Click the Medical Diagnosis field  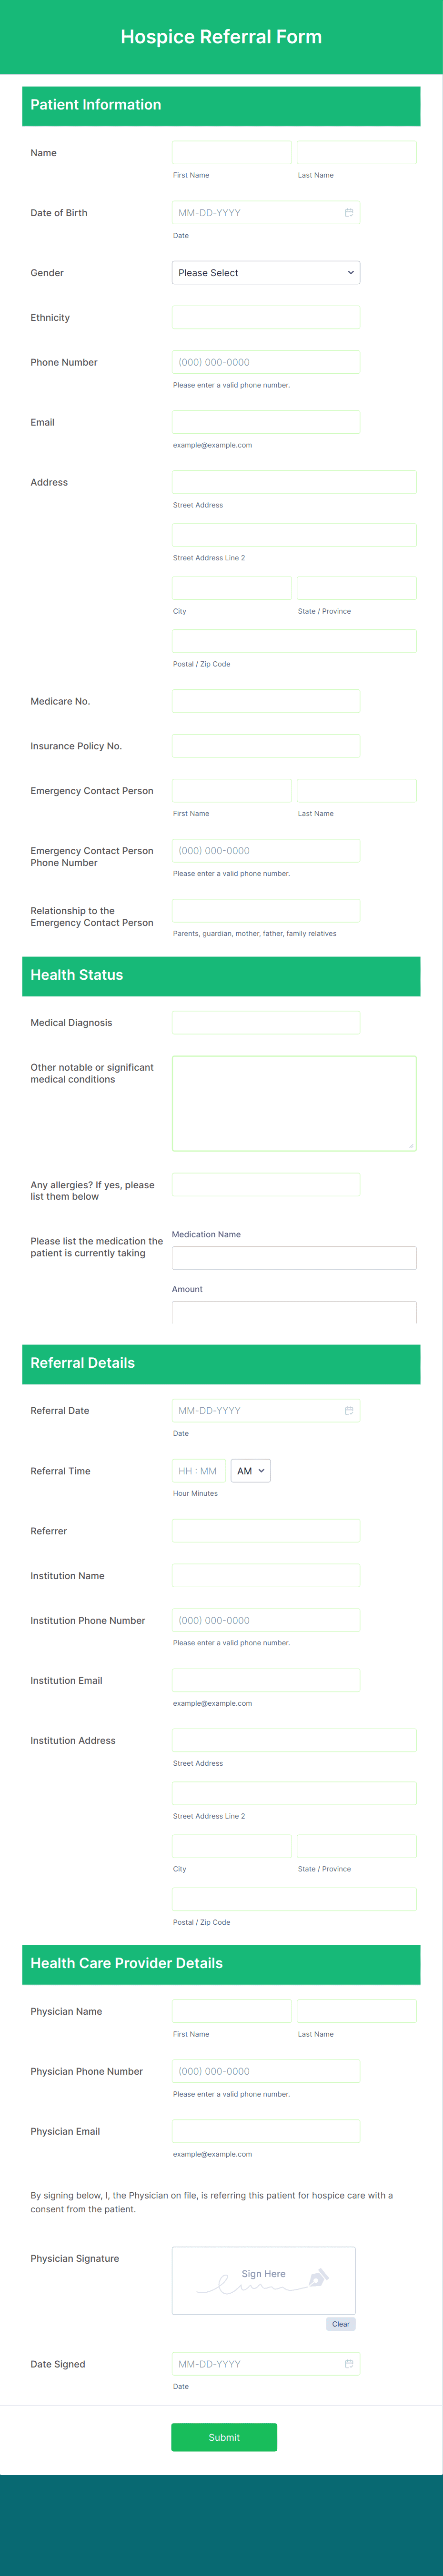tap(265, 1022)
